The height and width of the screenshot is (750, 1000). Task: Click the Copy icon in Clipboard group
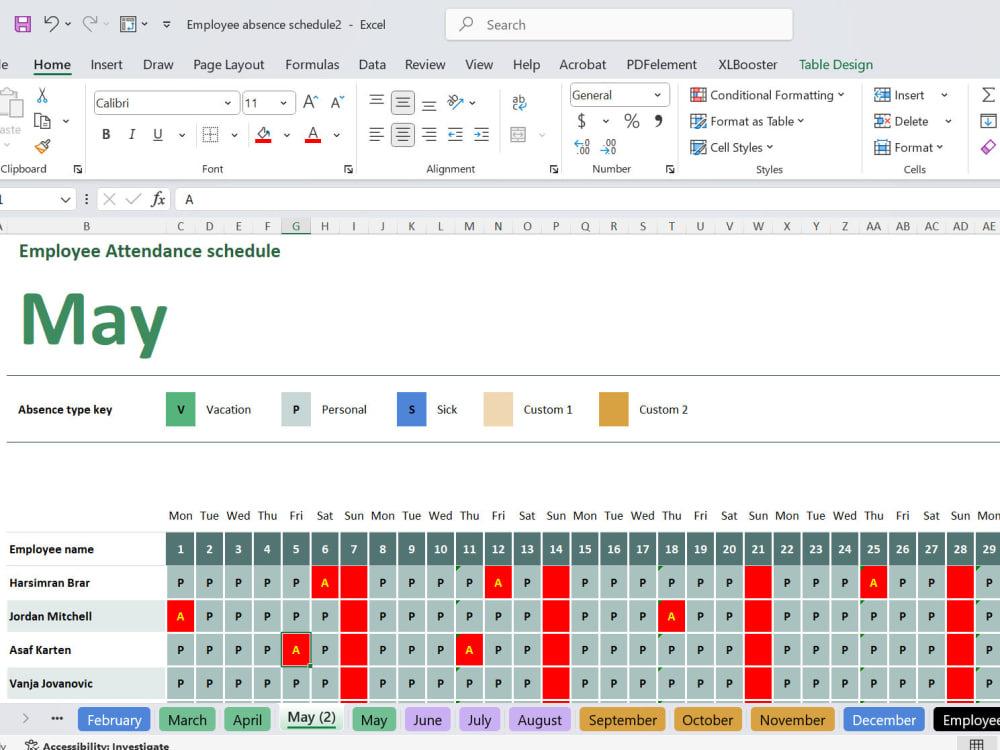[x=42, y=121]
